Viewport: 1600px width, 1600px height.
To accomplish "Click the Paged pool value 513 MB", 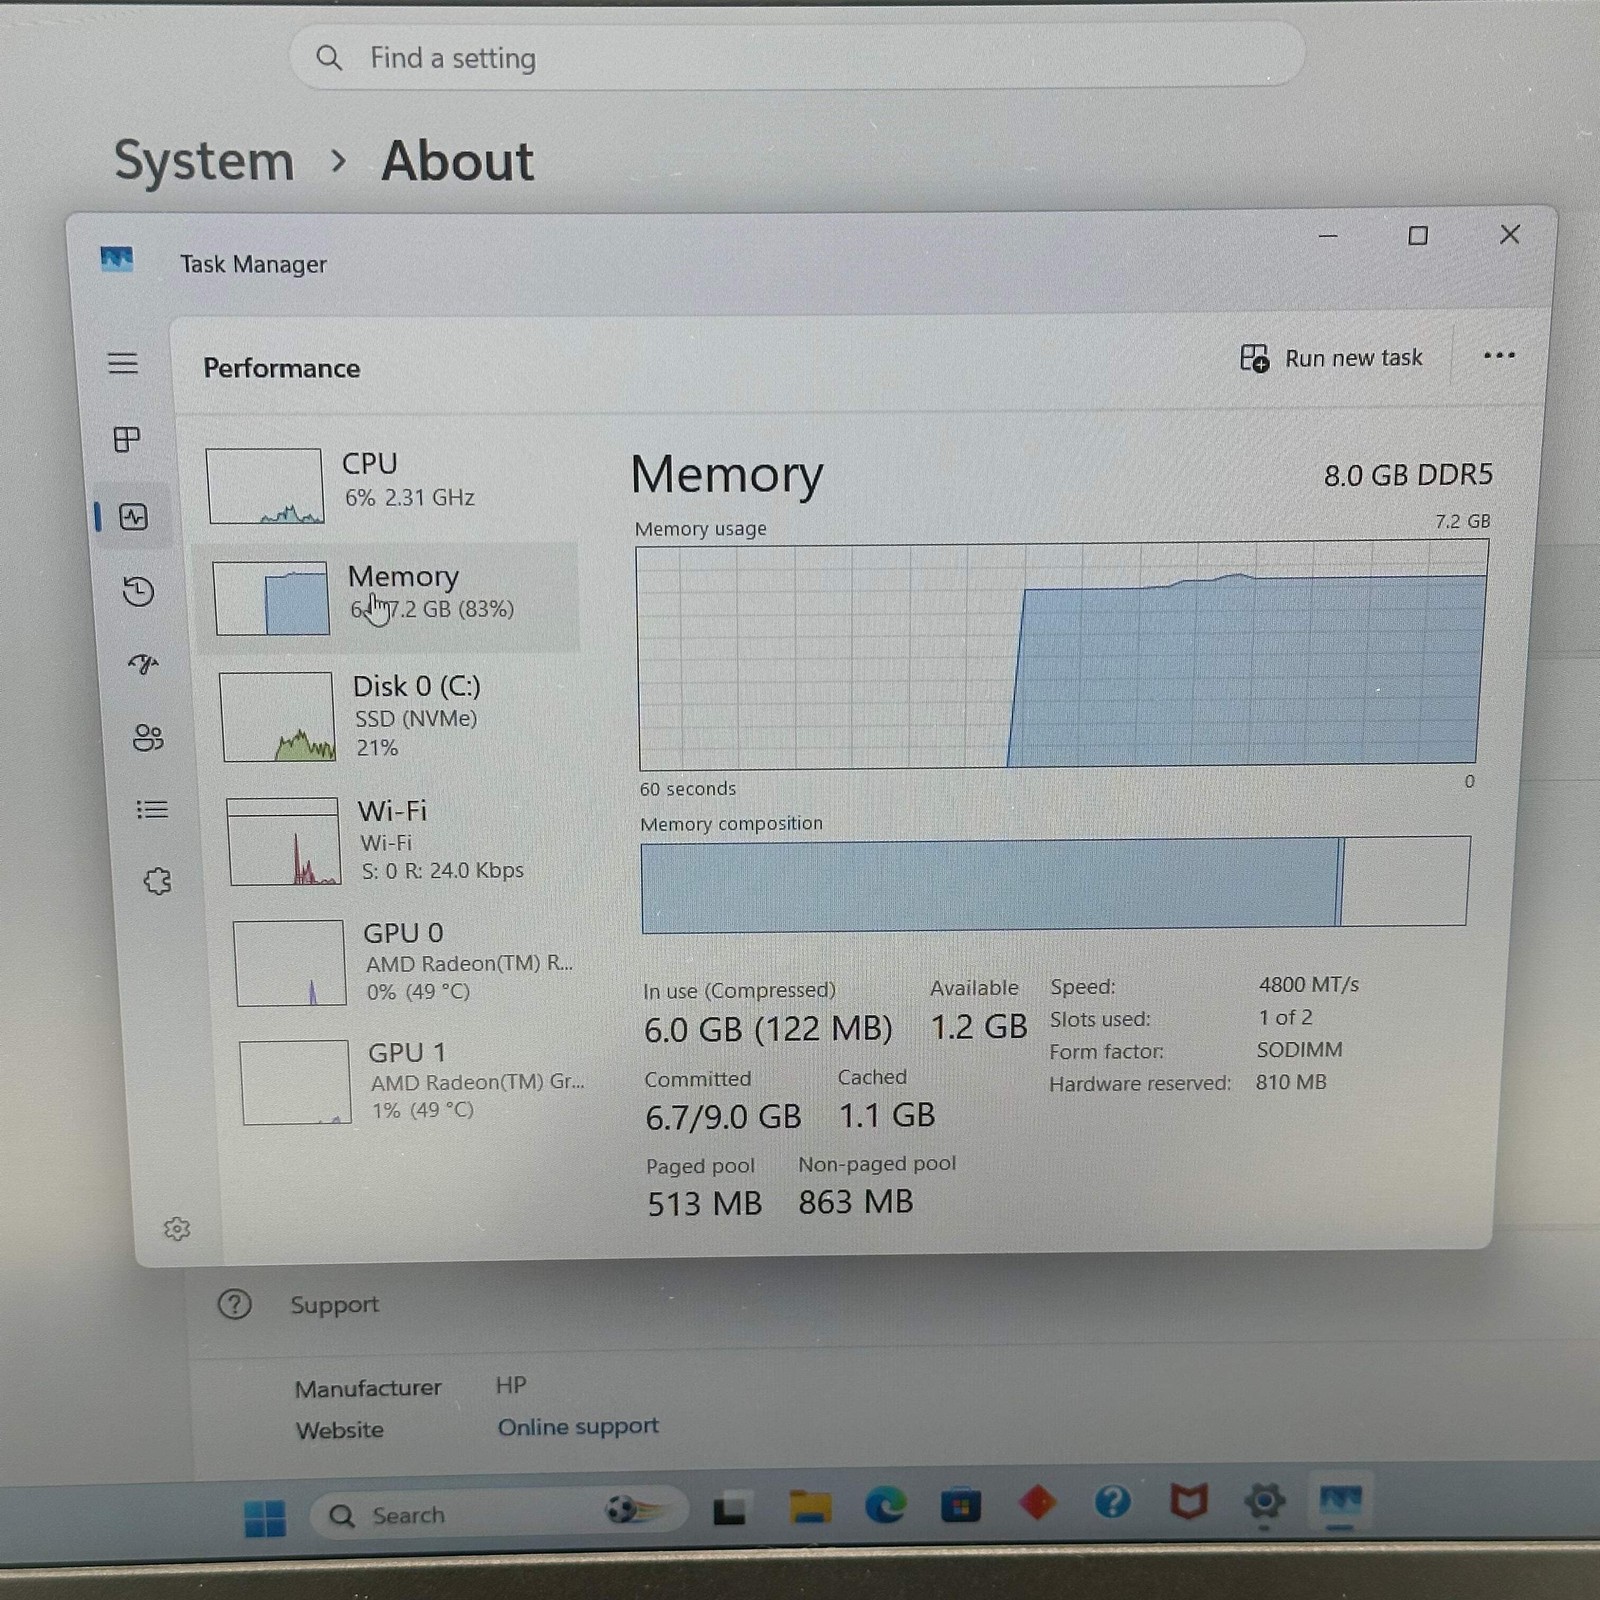I will point(704,1204).
